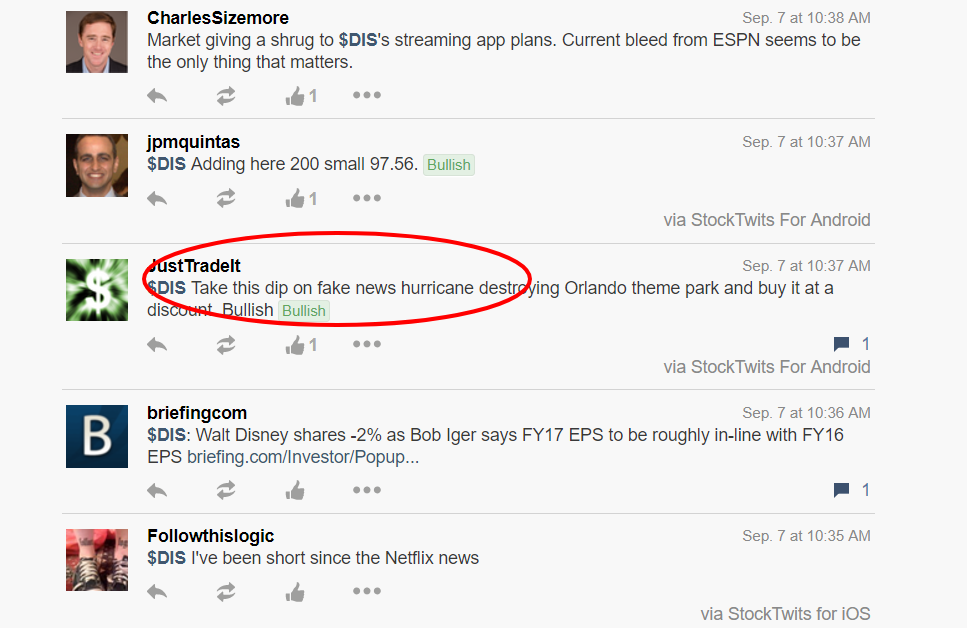967x628 pixels.
Task: Reshare JustTradeIt's fake news hurricane post
Action: click(x=226, y=345)
